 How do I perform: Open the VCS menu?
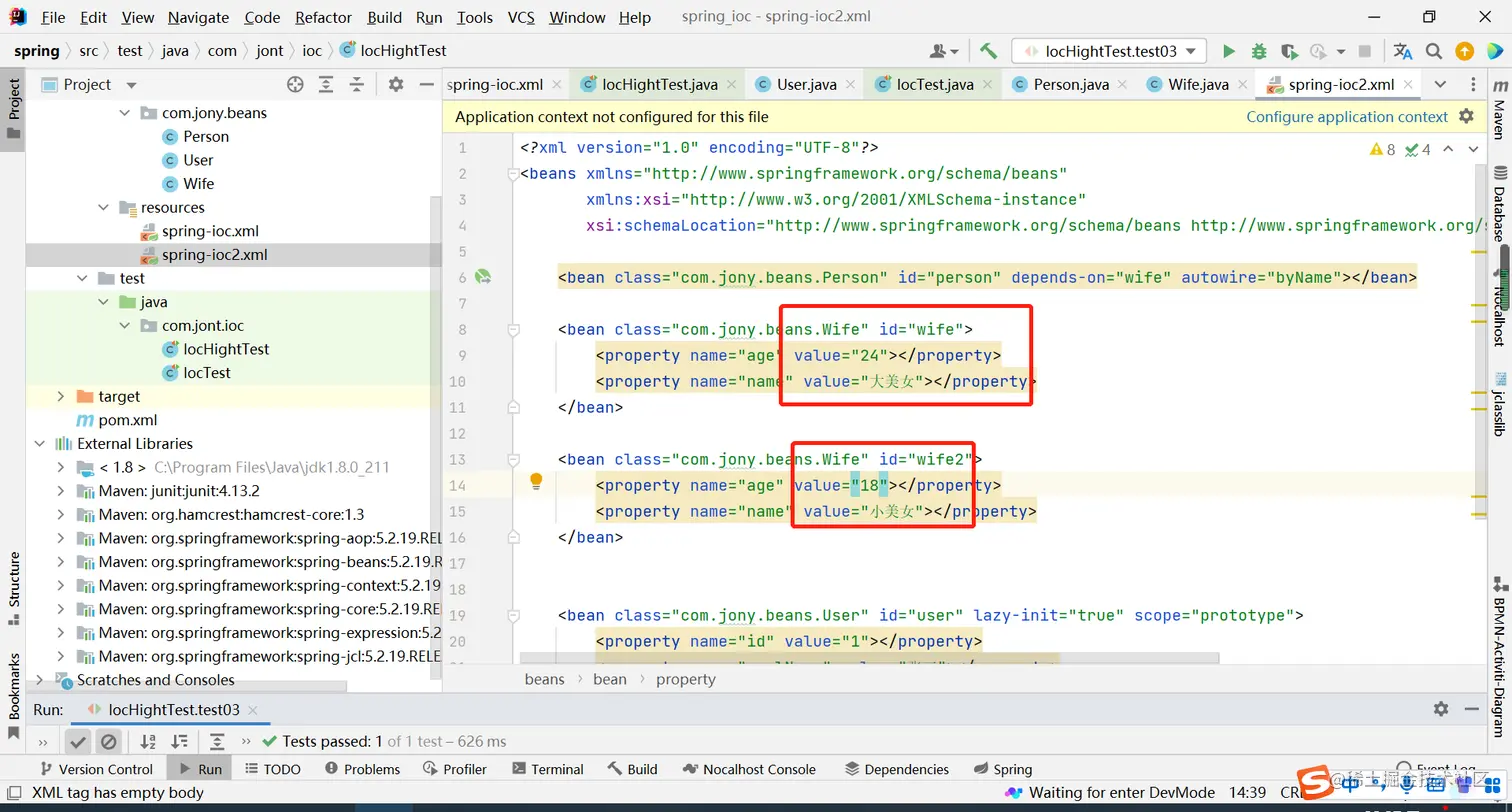coord(521,17)
